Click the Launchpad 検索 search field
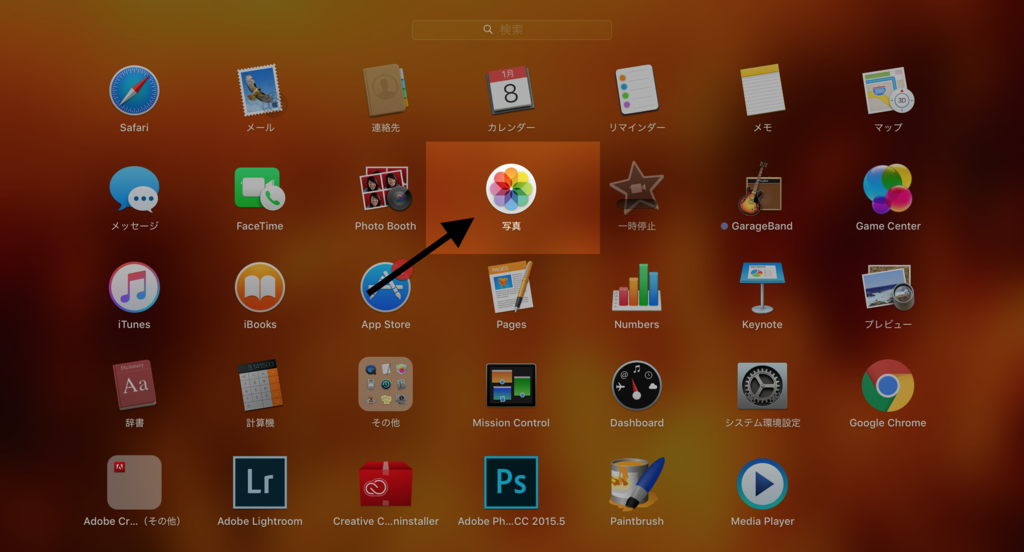Viewport: 1024px width, 552px height. coord(511,29)
